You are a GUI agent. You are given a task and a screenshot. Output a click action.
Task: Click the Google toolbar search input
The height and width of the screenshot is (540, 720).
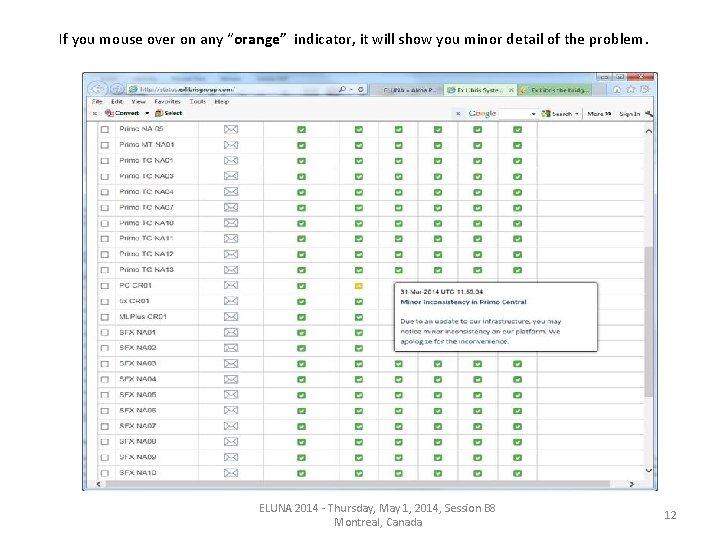coord(514,113)
